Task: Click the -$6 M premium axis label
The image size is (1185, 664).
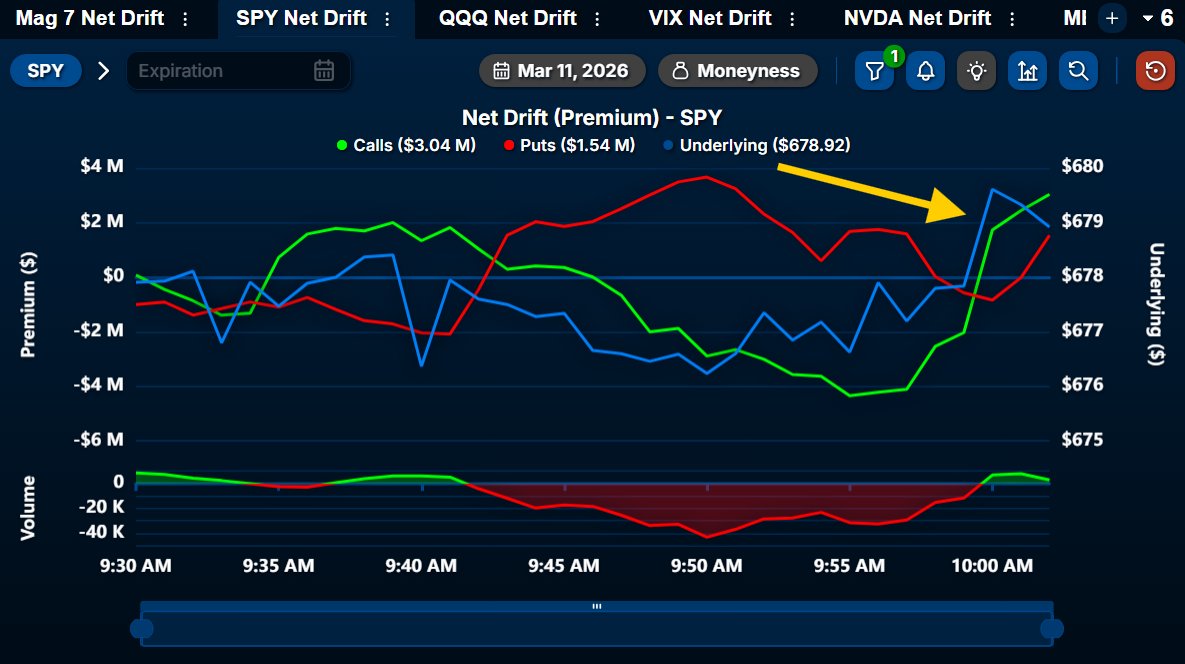Action: (x=98, y=440)
